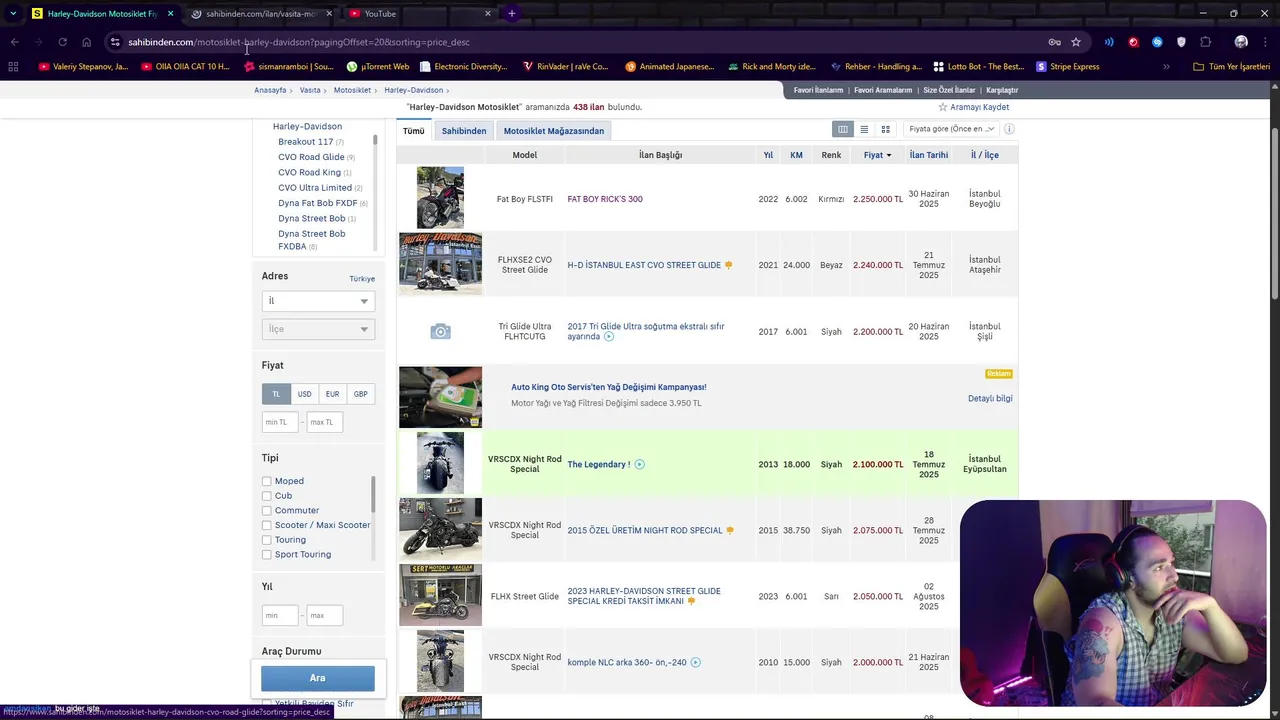
Task: Show more bookmarks with the chevron
Action: [x=1166, y=67]
